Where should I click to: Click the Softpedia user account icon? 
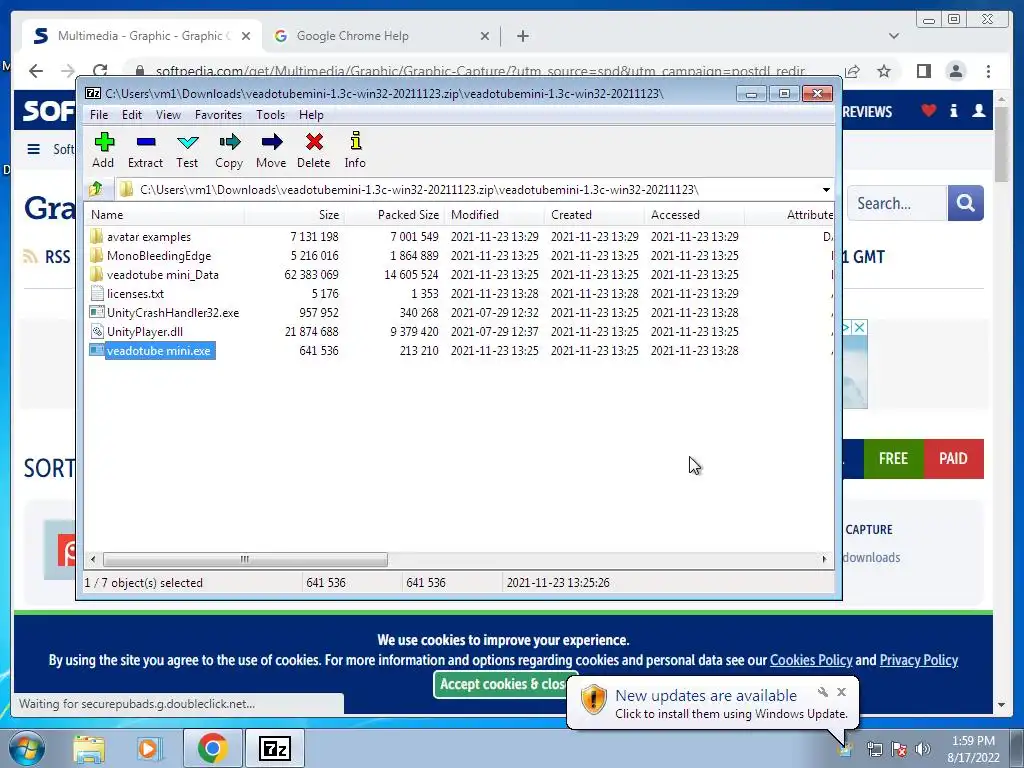pyautogui.click(x=978, y=111)
